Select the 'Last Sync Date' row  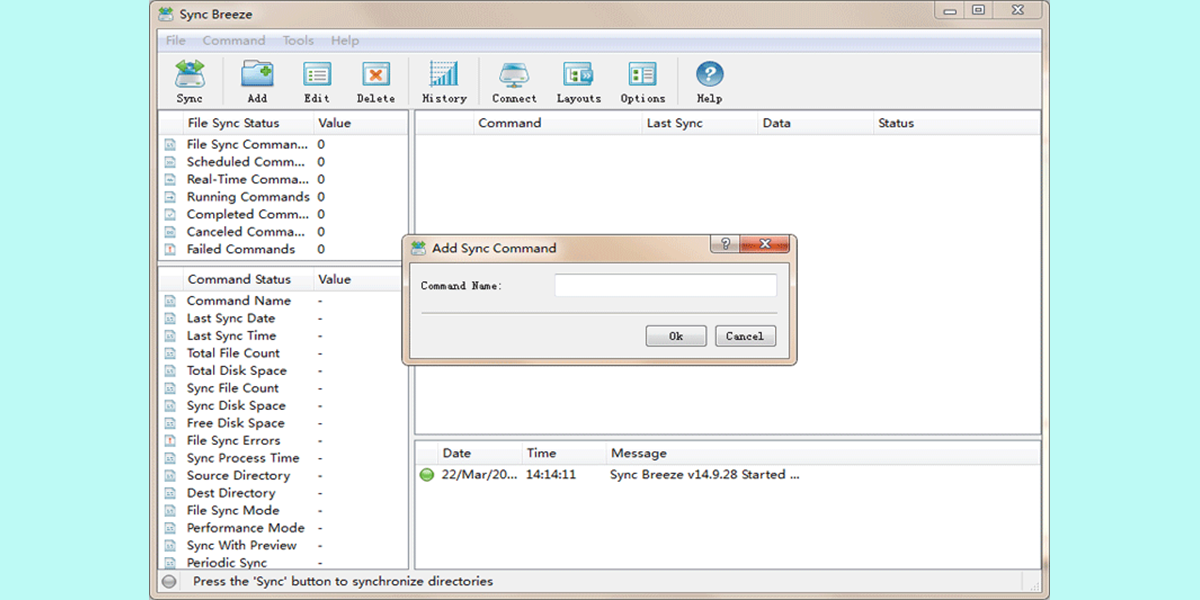click(284, 318)
